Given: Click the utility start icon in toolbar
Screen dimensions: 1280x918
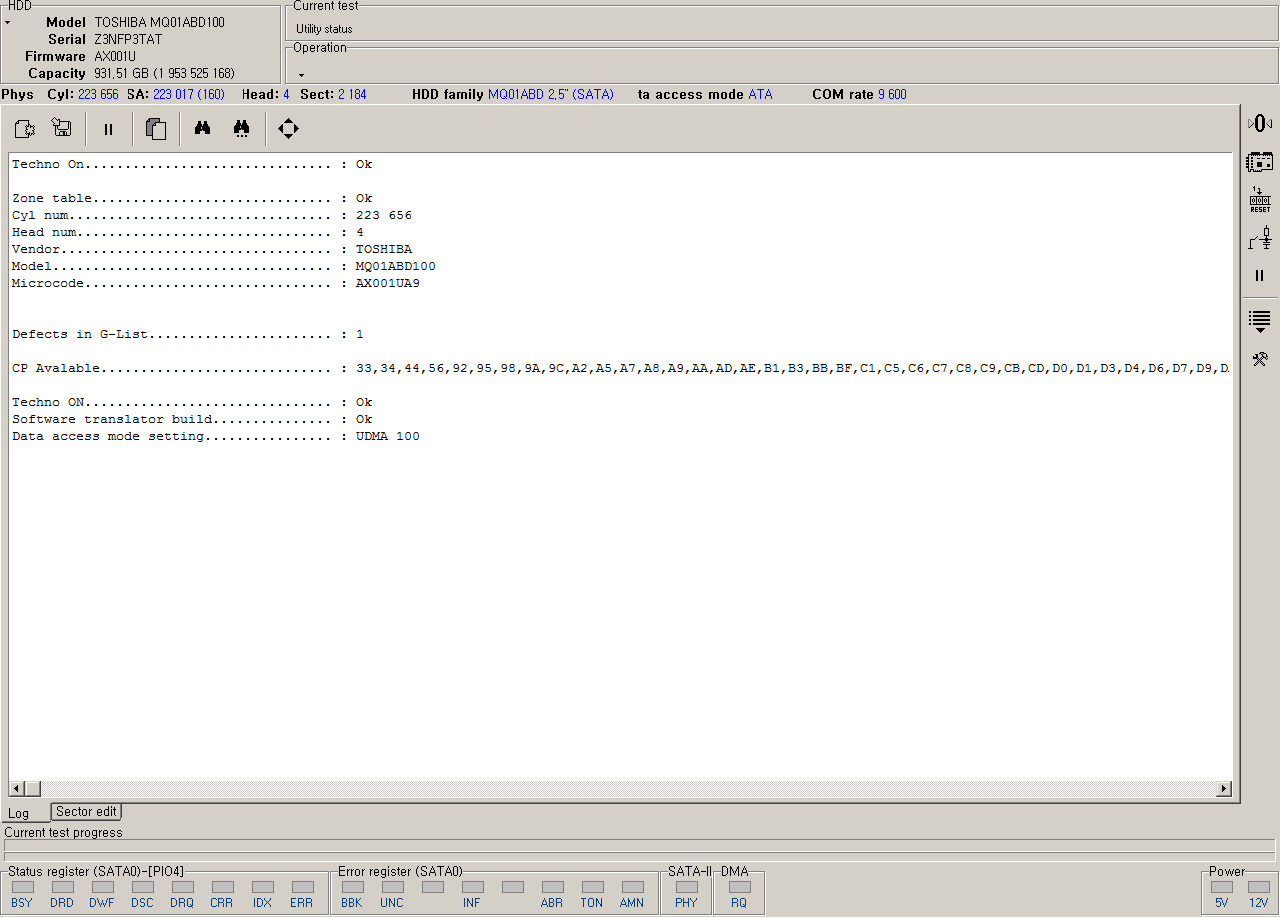Looking at the screenshot, I should tap(25, 128).
